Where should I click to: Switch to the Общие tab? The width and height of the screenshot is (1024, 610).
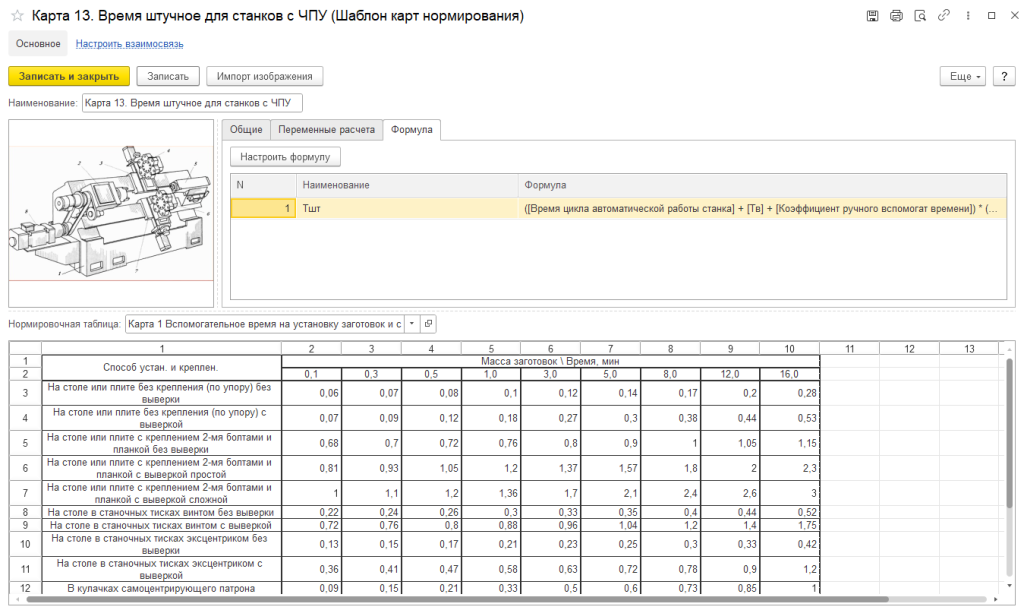click(246, 130)
